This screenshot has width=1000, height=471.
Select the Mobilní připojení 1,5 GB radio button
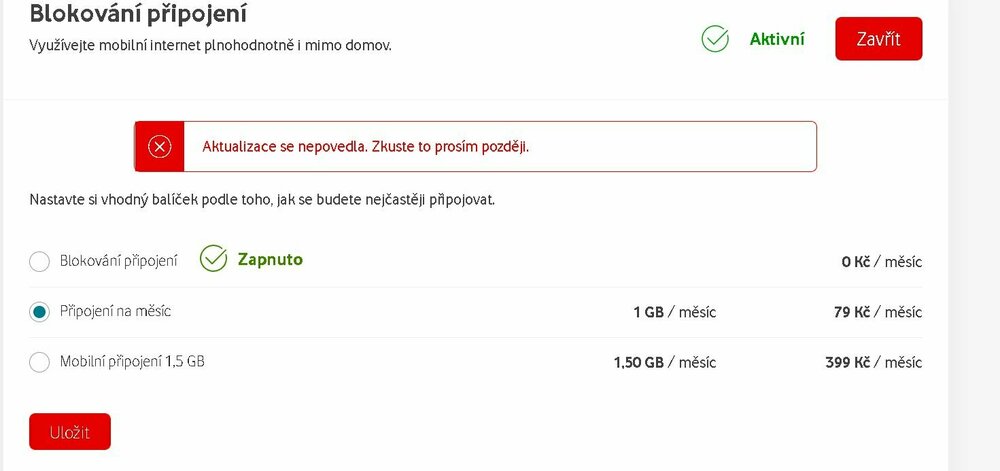point(40,362)
